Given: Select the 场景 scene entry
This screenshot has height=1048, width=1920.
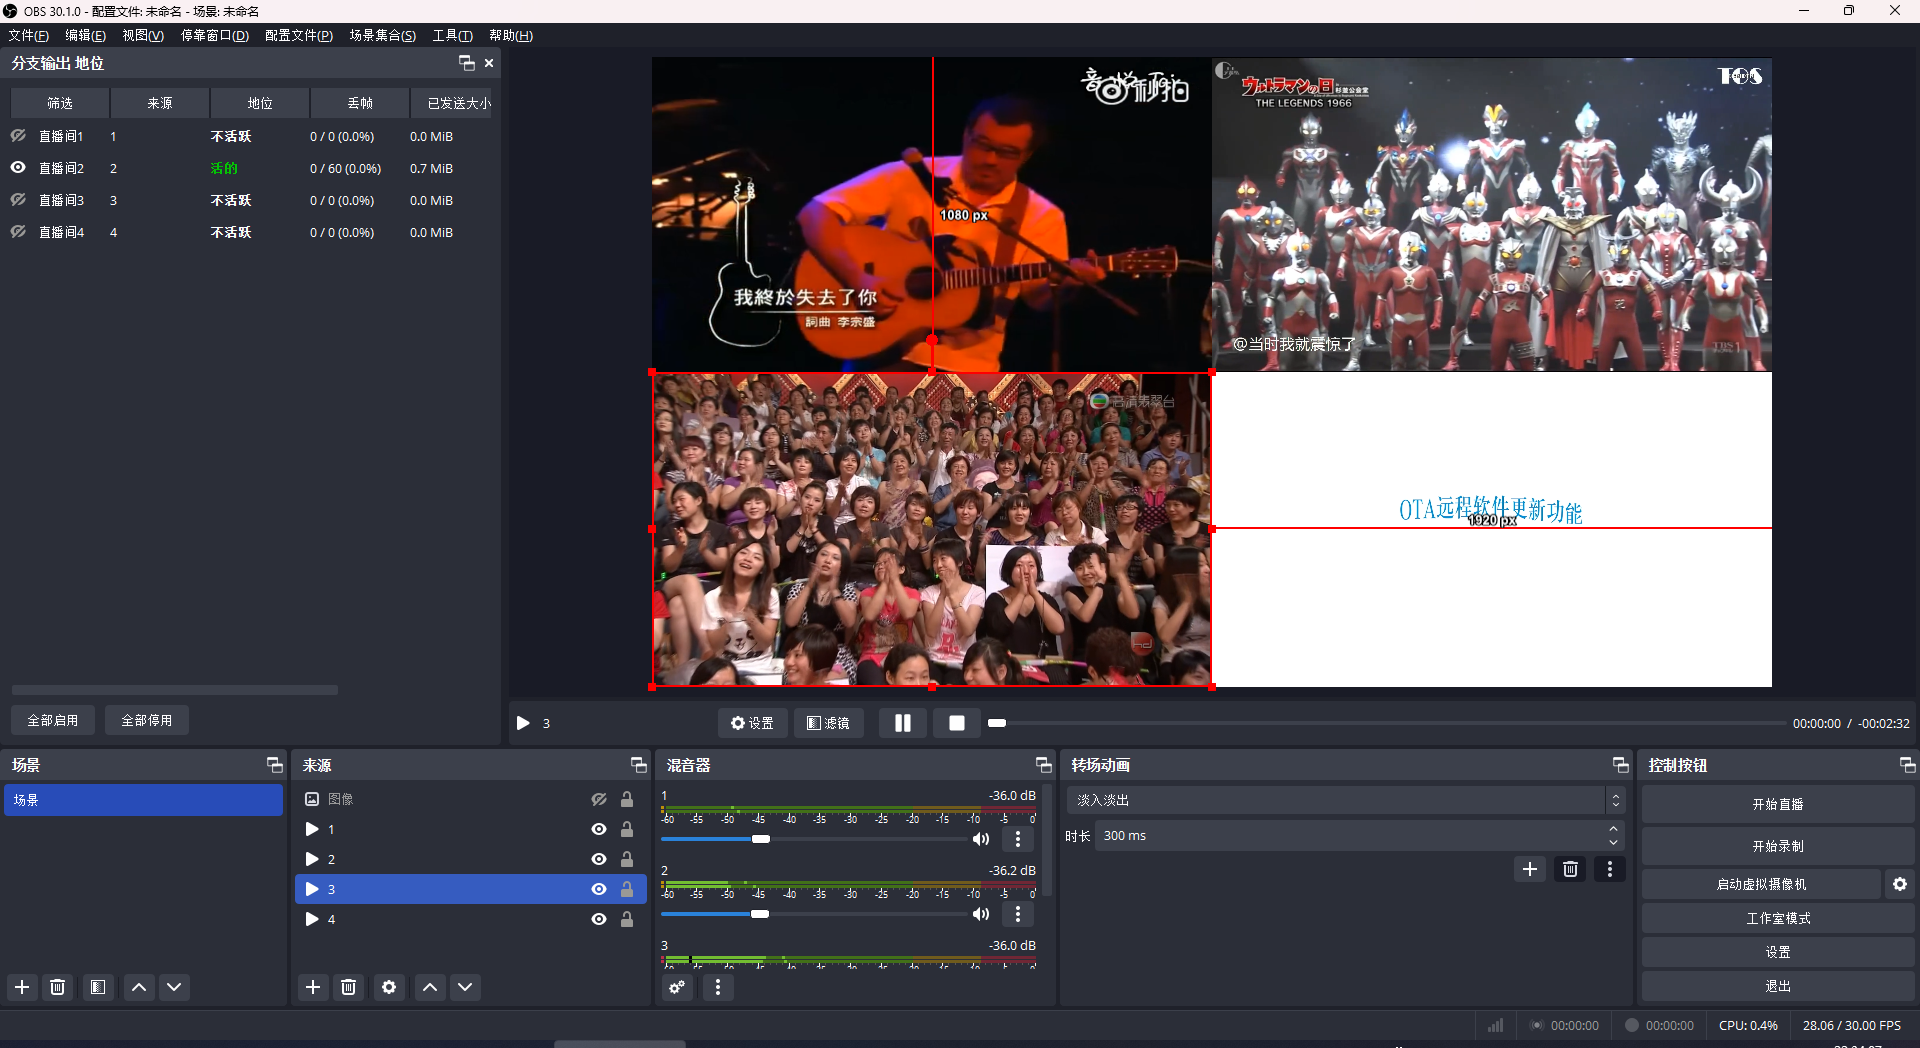Looking at the screenshot, I should tap(144, 800).
